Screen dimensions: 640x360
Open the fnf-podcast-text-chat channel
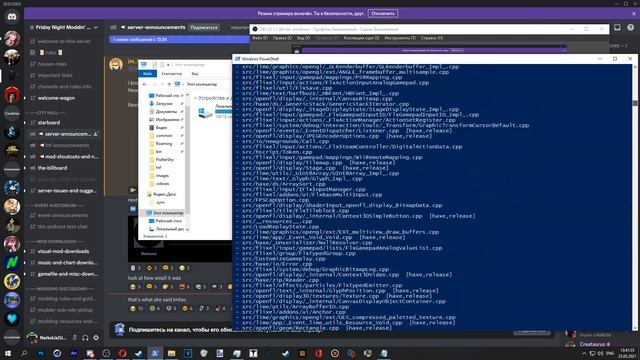tap(62, 227)
